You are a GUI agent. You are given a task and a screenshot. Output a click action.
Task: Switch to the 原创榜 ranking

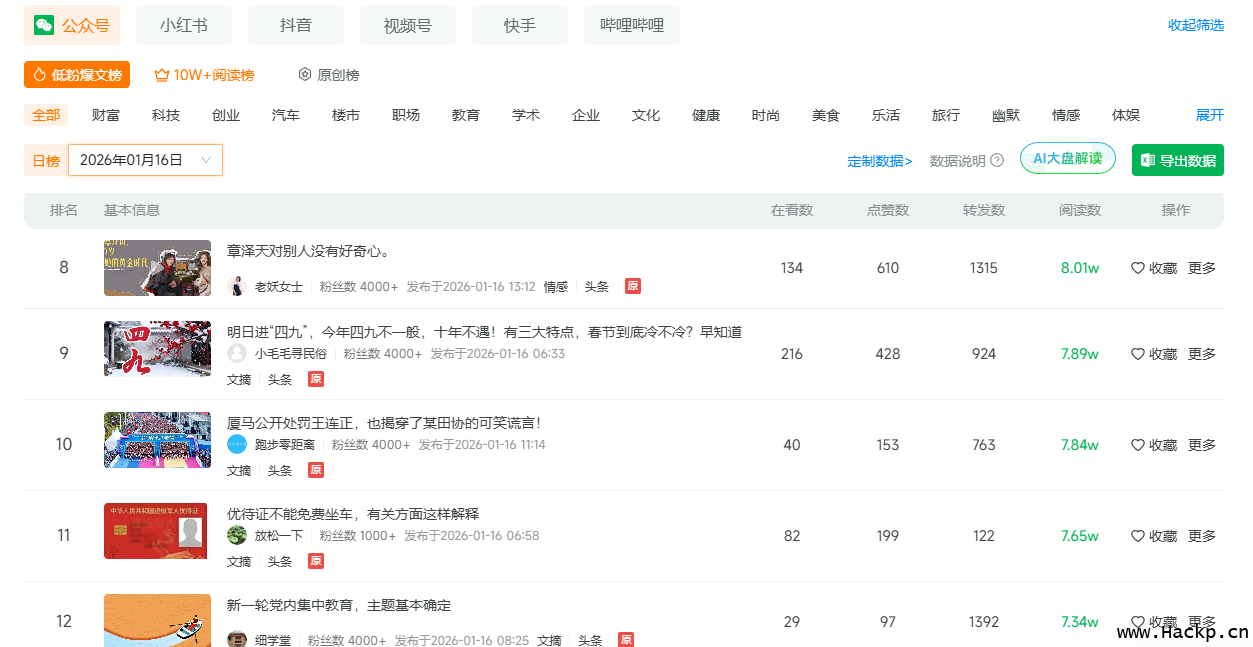tap(328, 75)
